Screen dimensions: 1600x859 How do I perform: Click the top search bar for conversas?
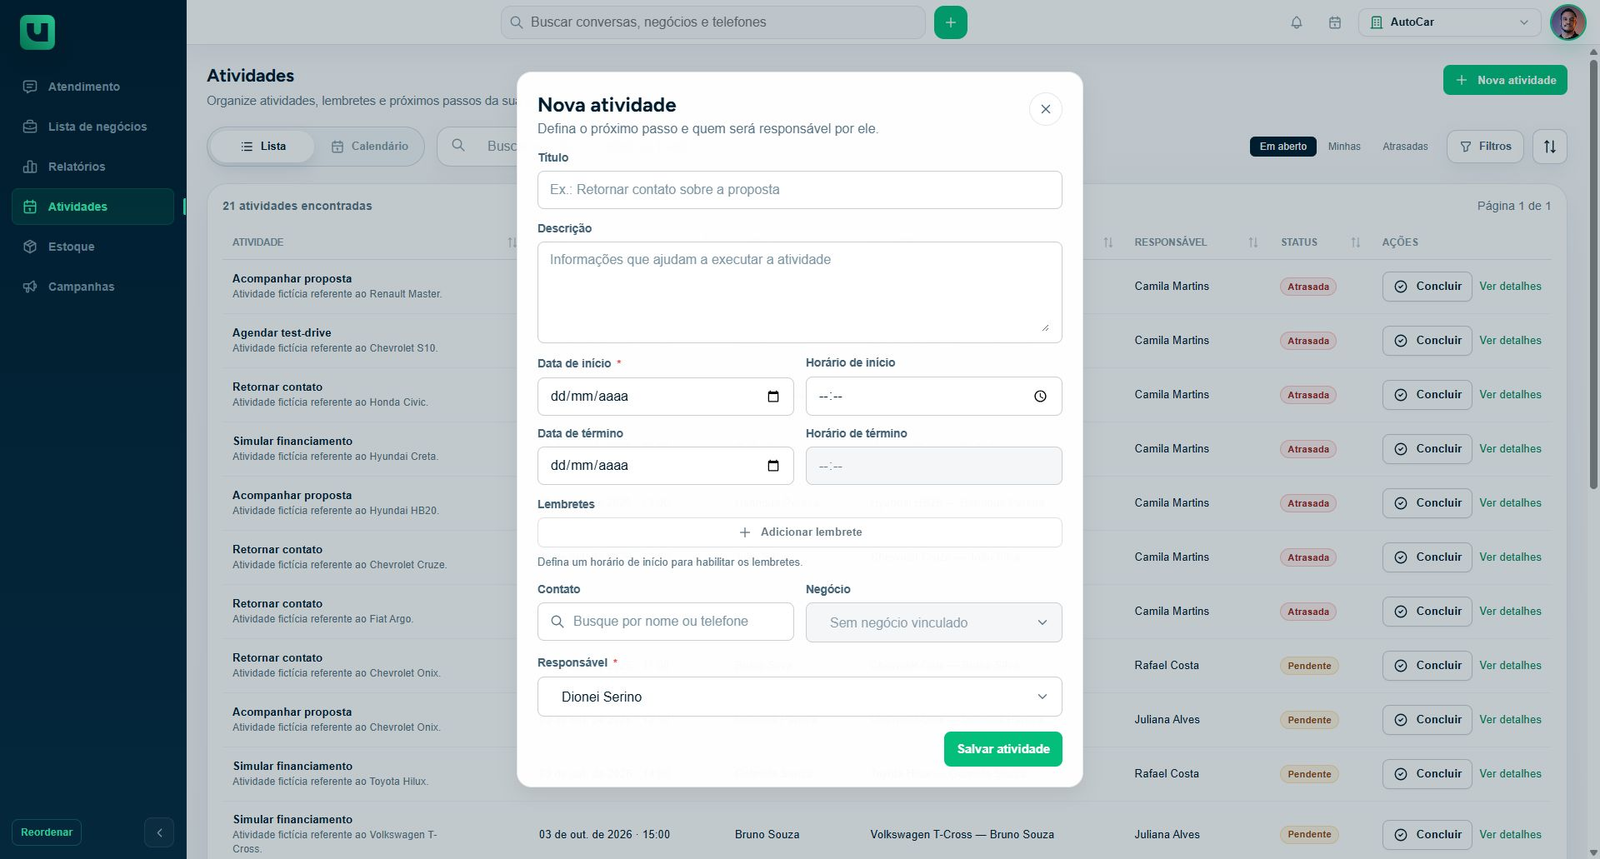(713, 22)
